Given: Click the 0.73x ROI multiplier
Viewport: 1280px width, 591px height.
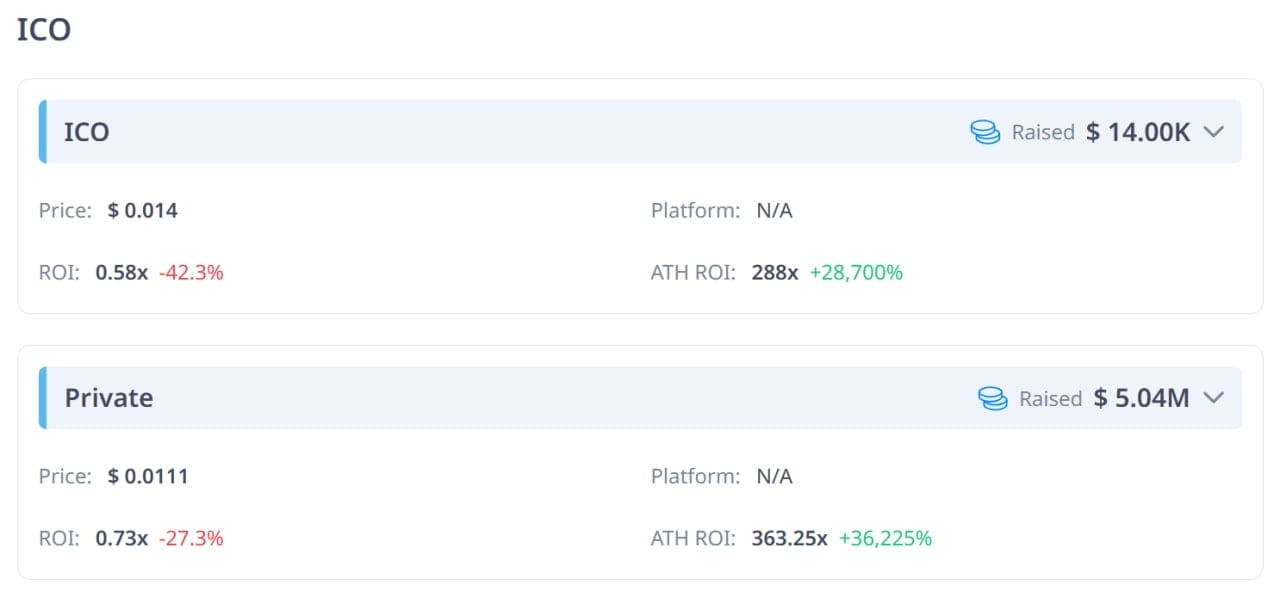Looking at the screenshot, I should point(121,538).
